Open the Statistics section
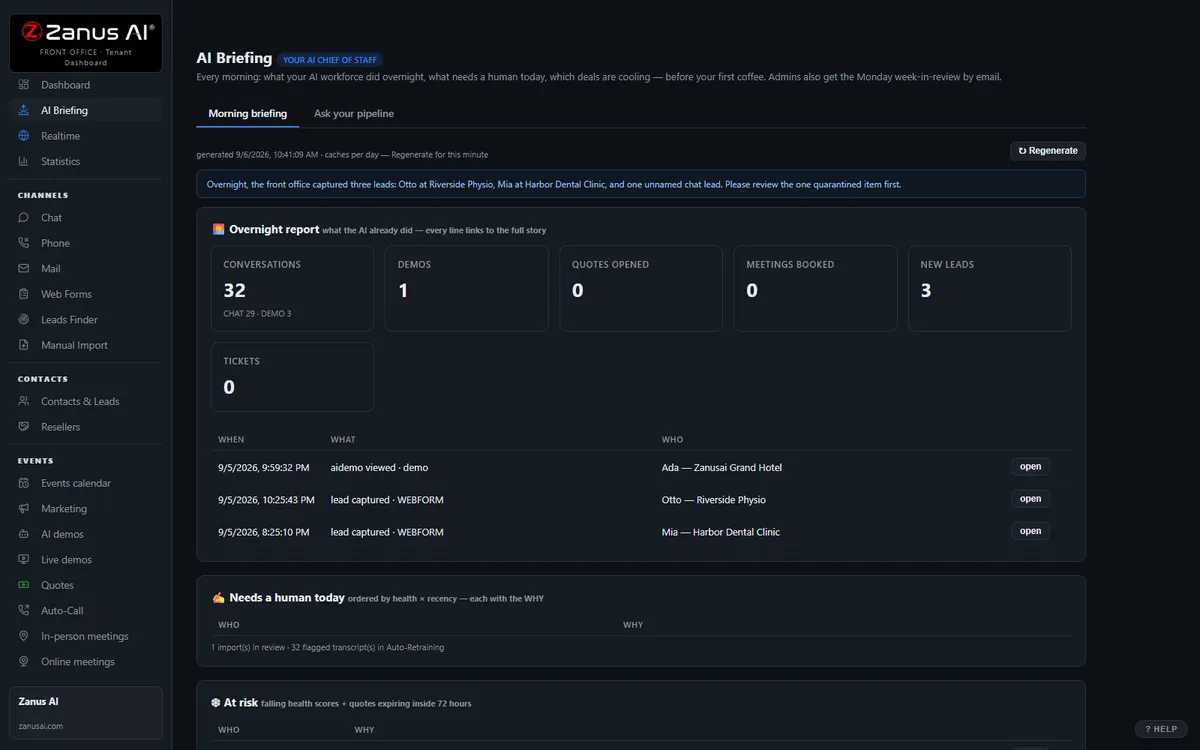The height and width of the screenshot is (750, 1200). [x=86, y=161]
